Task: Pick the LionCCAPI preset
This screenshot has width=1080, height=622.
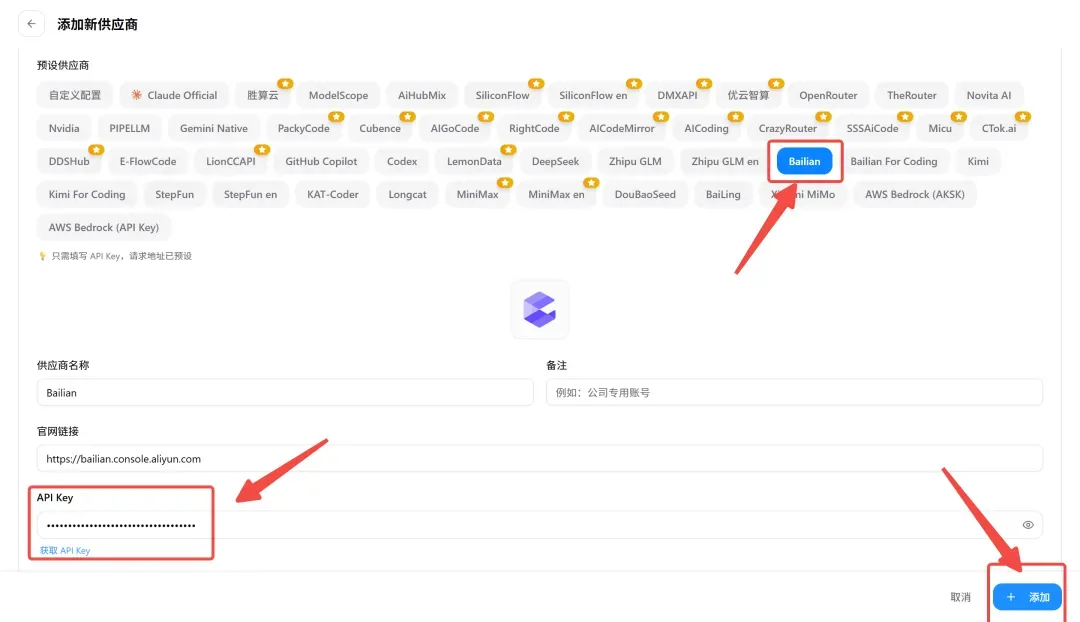Action: (230, 161)
